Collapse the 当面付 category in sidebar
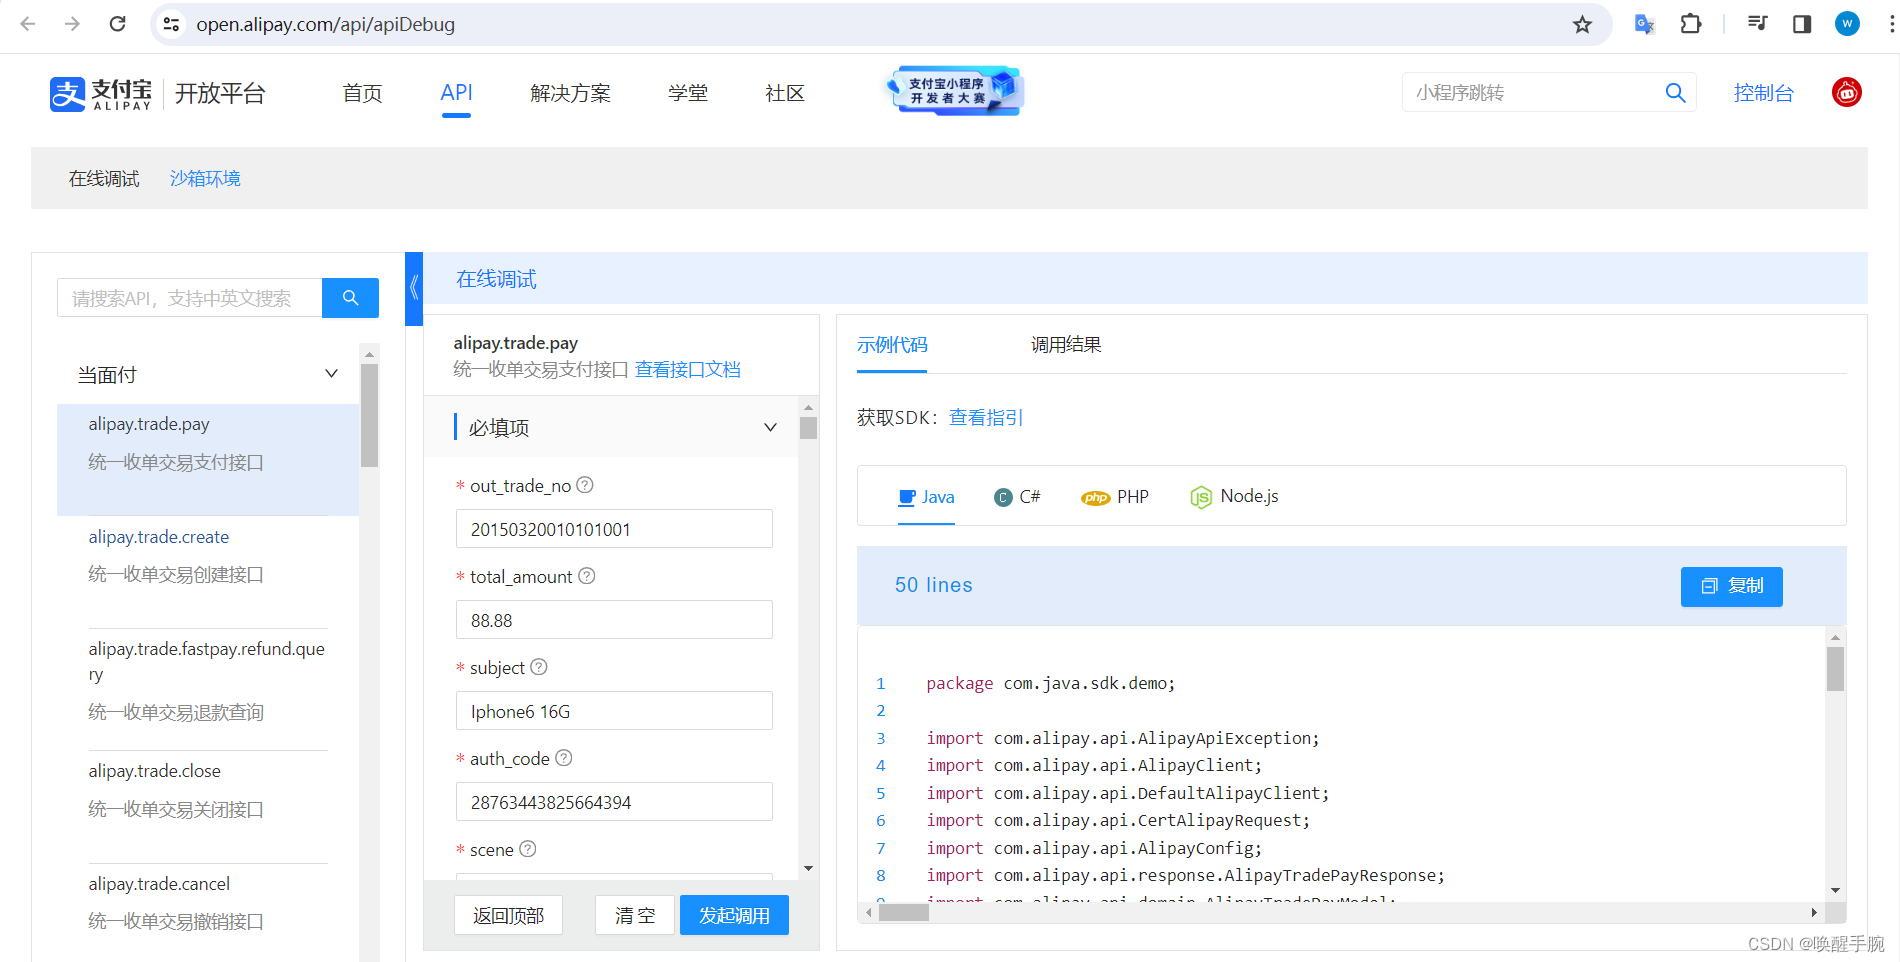 click(x=331, y=373)
